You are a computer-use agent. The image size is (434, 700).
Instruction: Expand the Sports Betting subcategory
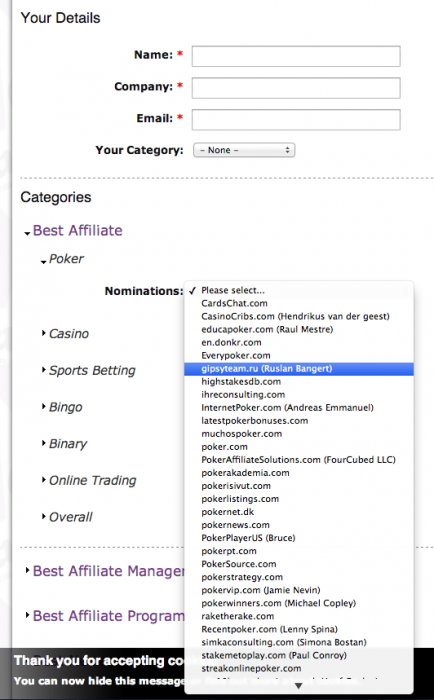88,371
